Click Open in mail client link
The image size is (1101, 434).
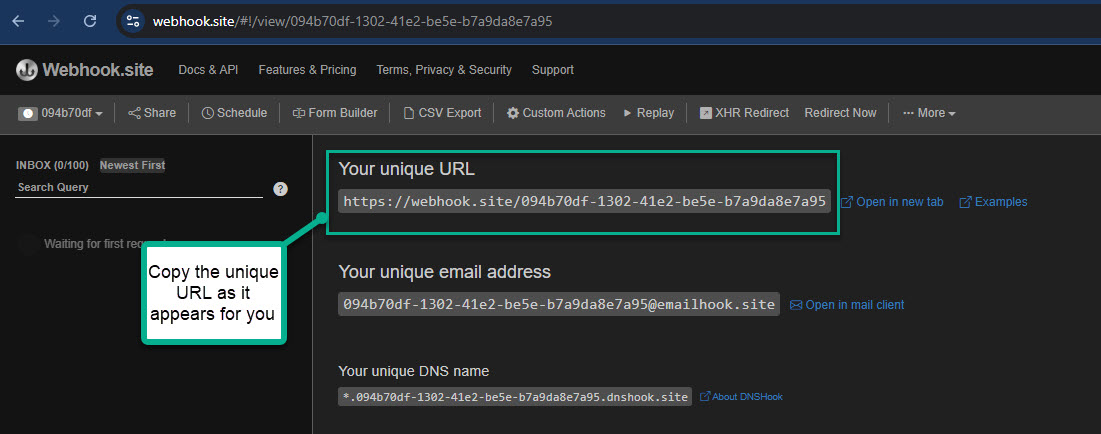pyautogui.click(x=847, y=305)
